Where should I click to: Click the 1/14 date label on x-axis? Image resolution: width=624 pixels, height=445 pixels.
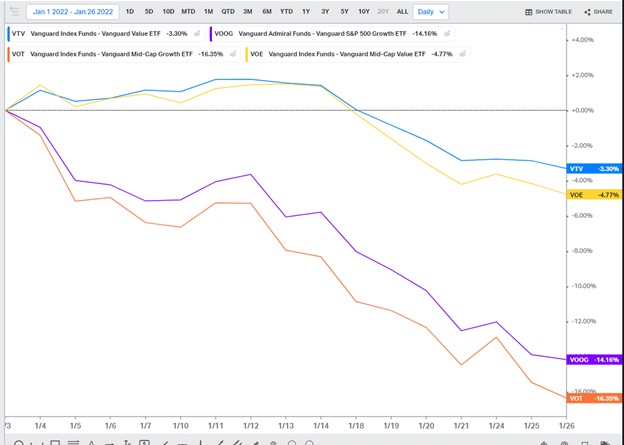tap(321, 426)
